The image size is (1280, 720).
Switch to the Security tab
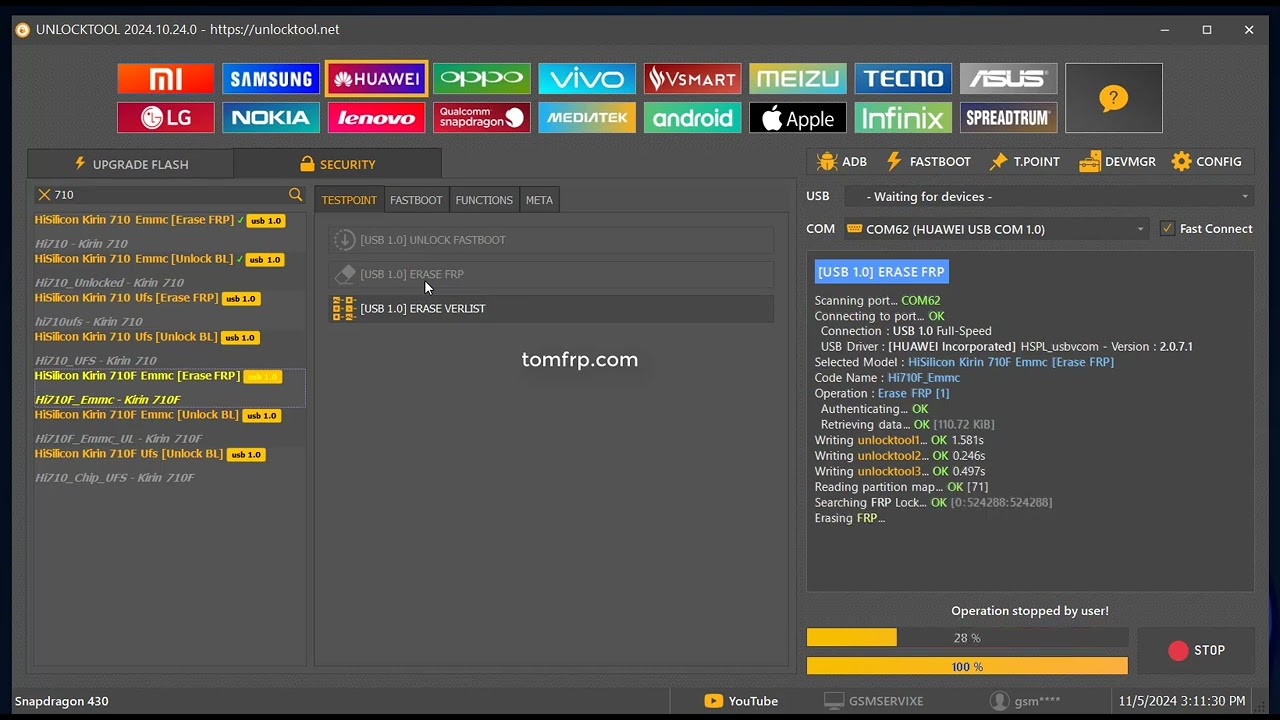[x=338, y=164]
